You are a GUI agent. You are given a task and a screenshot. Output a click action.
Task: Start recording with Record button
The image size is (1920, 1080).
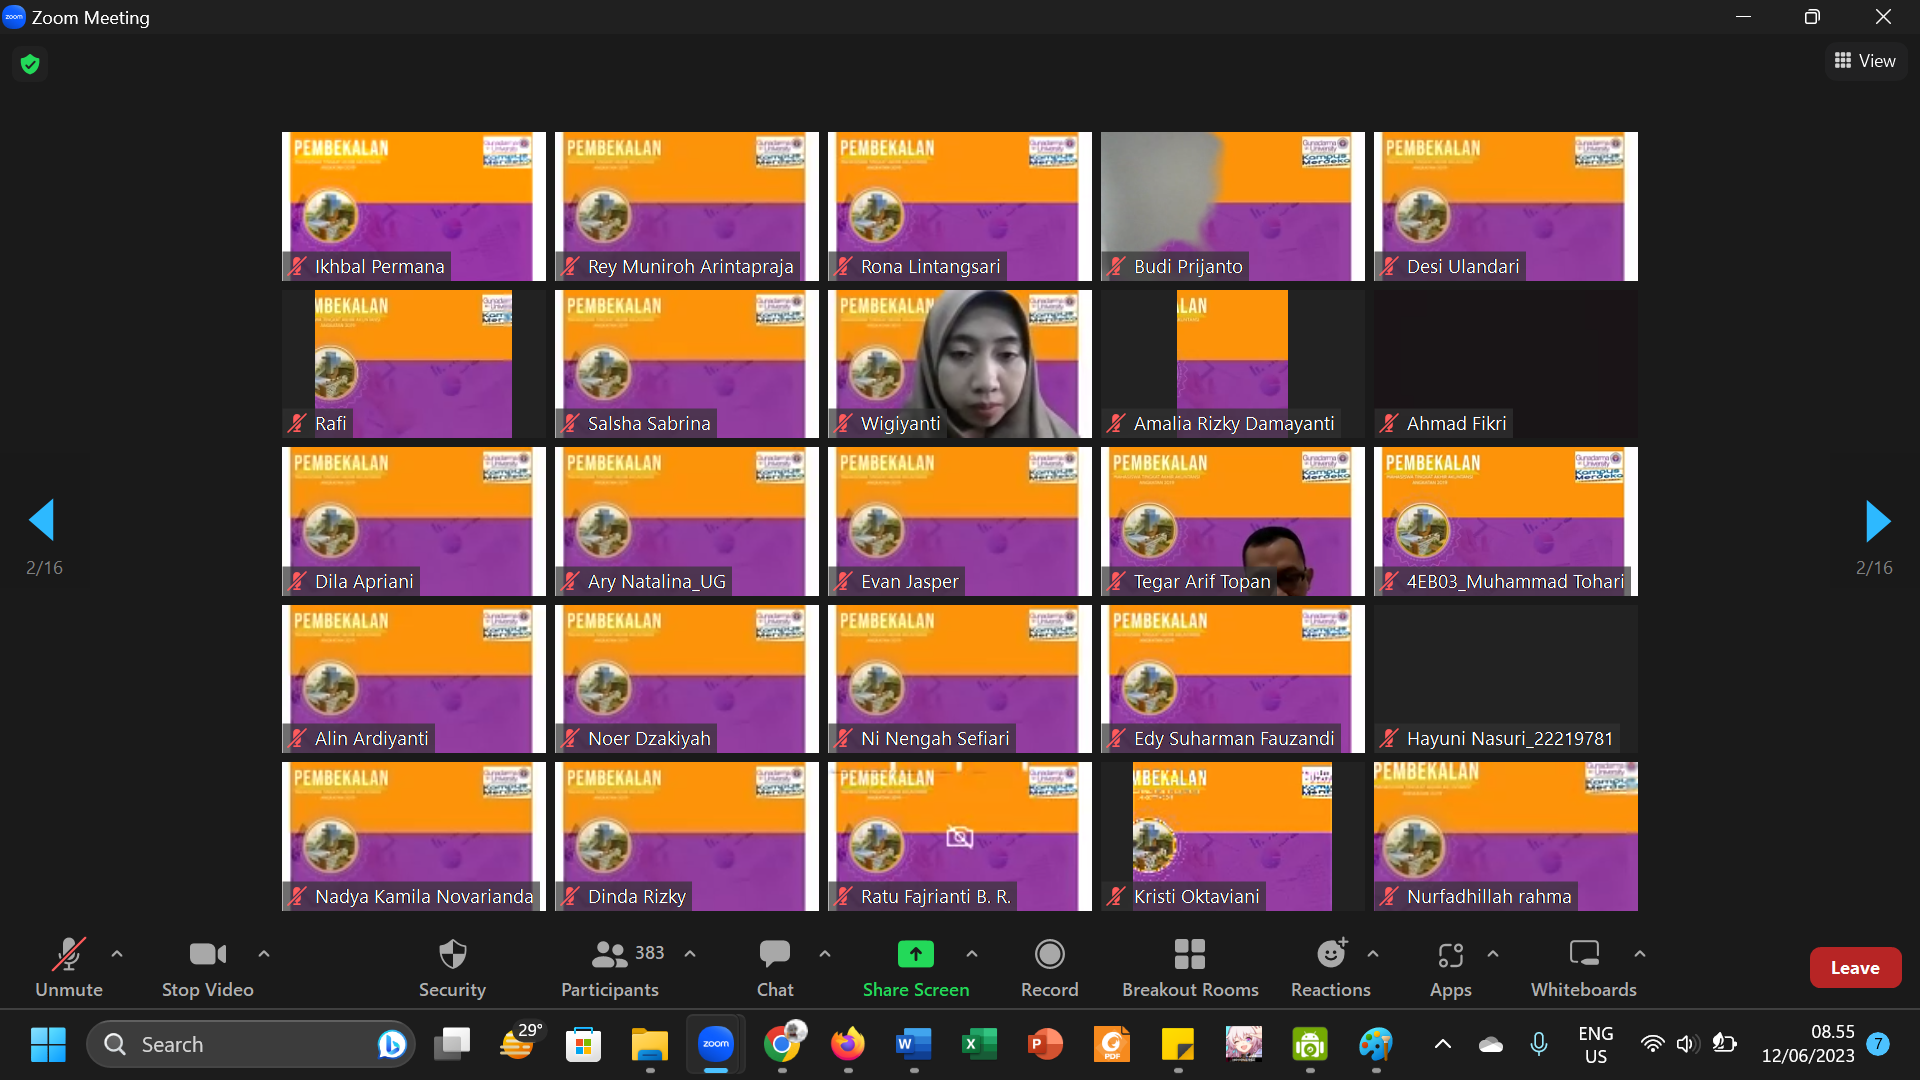[1050, 967]
